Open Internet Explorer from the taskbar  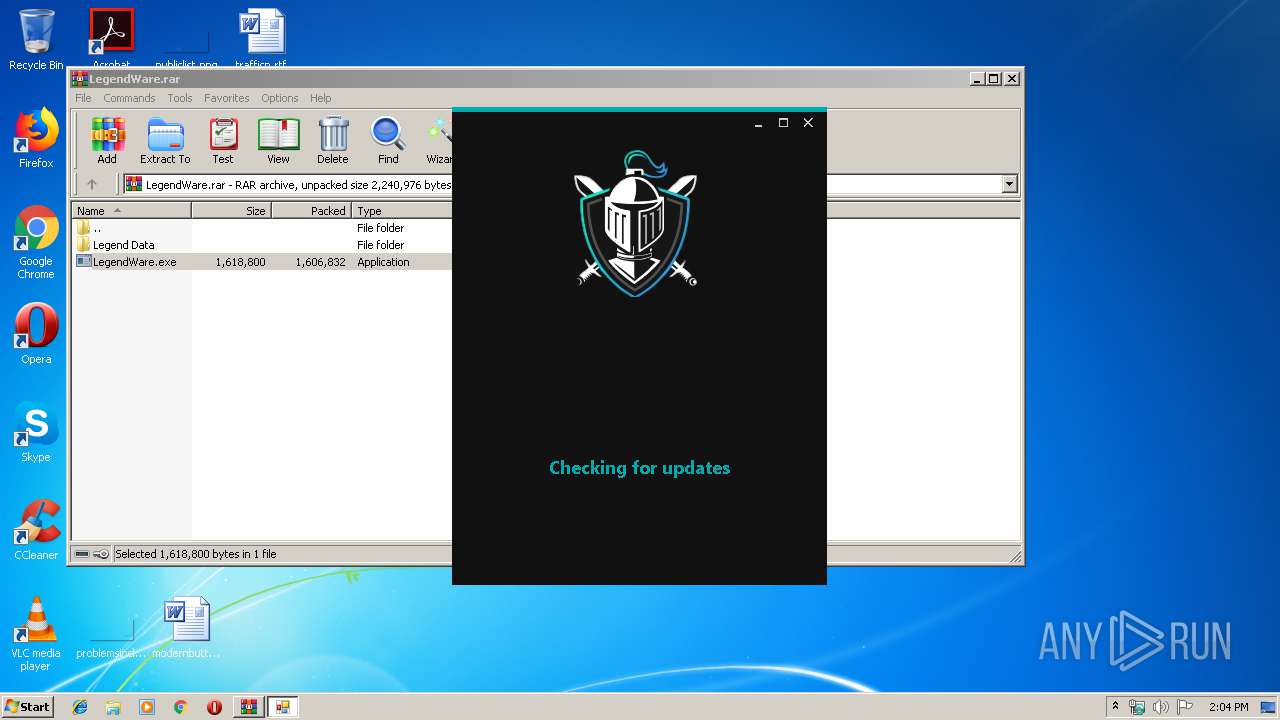tap(80, 707)
